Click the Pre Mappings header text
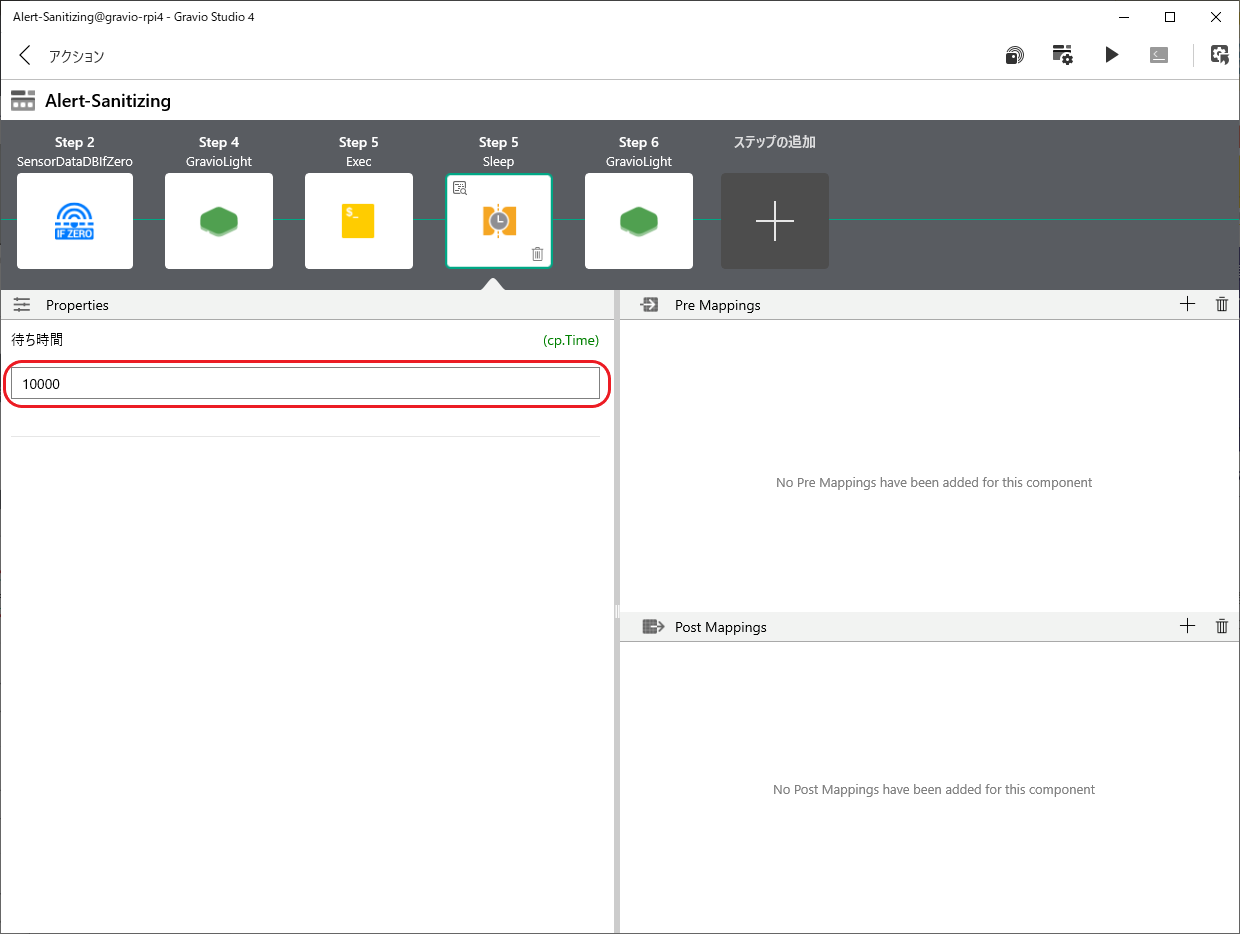 pyautogui.click(x=717, y=305)
